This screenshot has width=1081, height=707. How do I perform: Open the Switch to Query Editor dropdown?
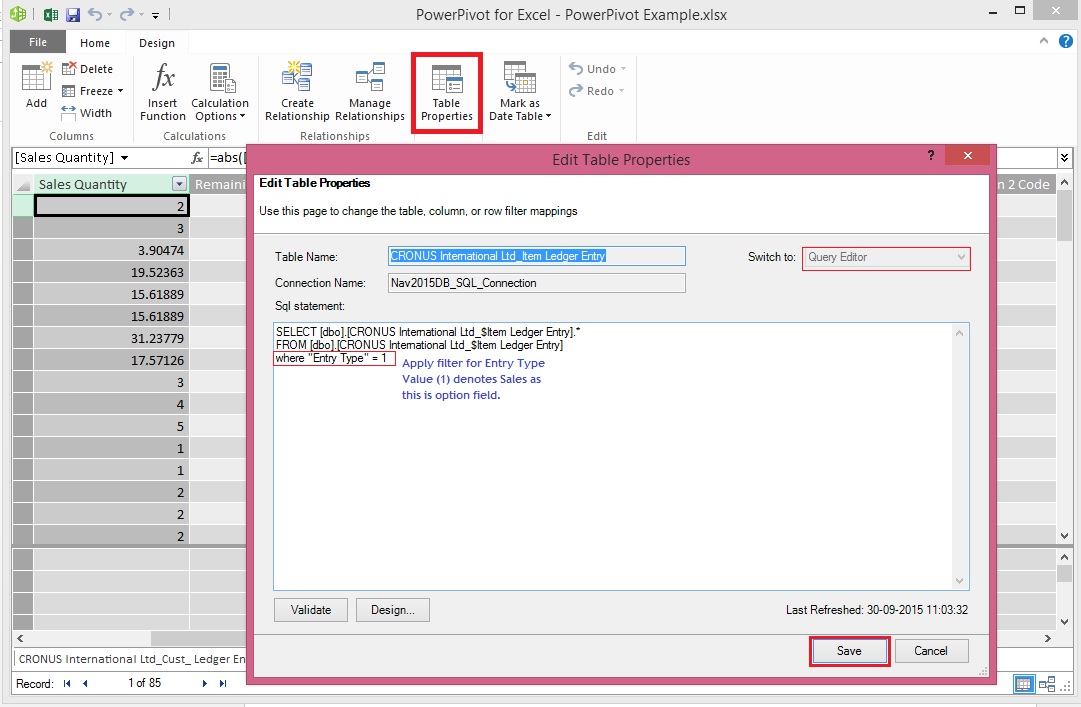click(962, 258)
